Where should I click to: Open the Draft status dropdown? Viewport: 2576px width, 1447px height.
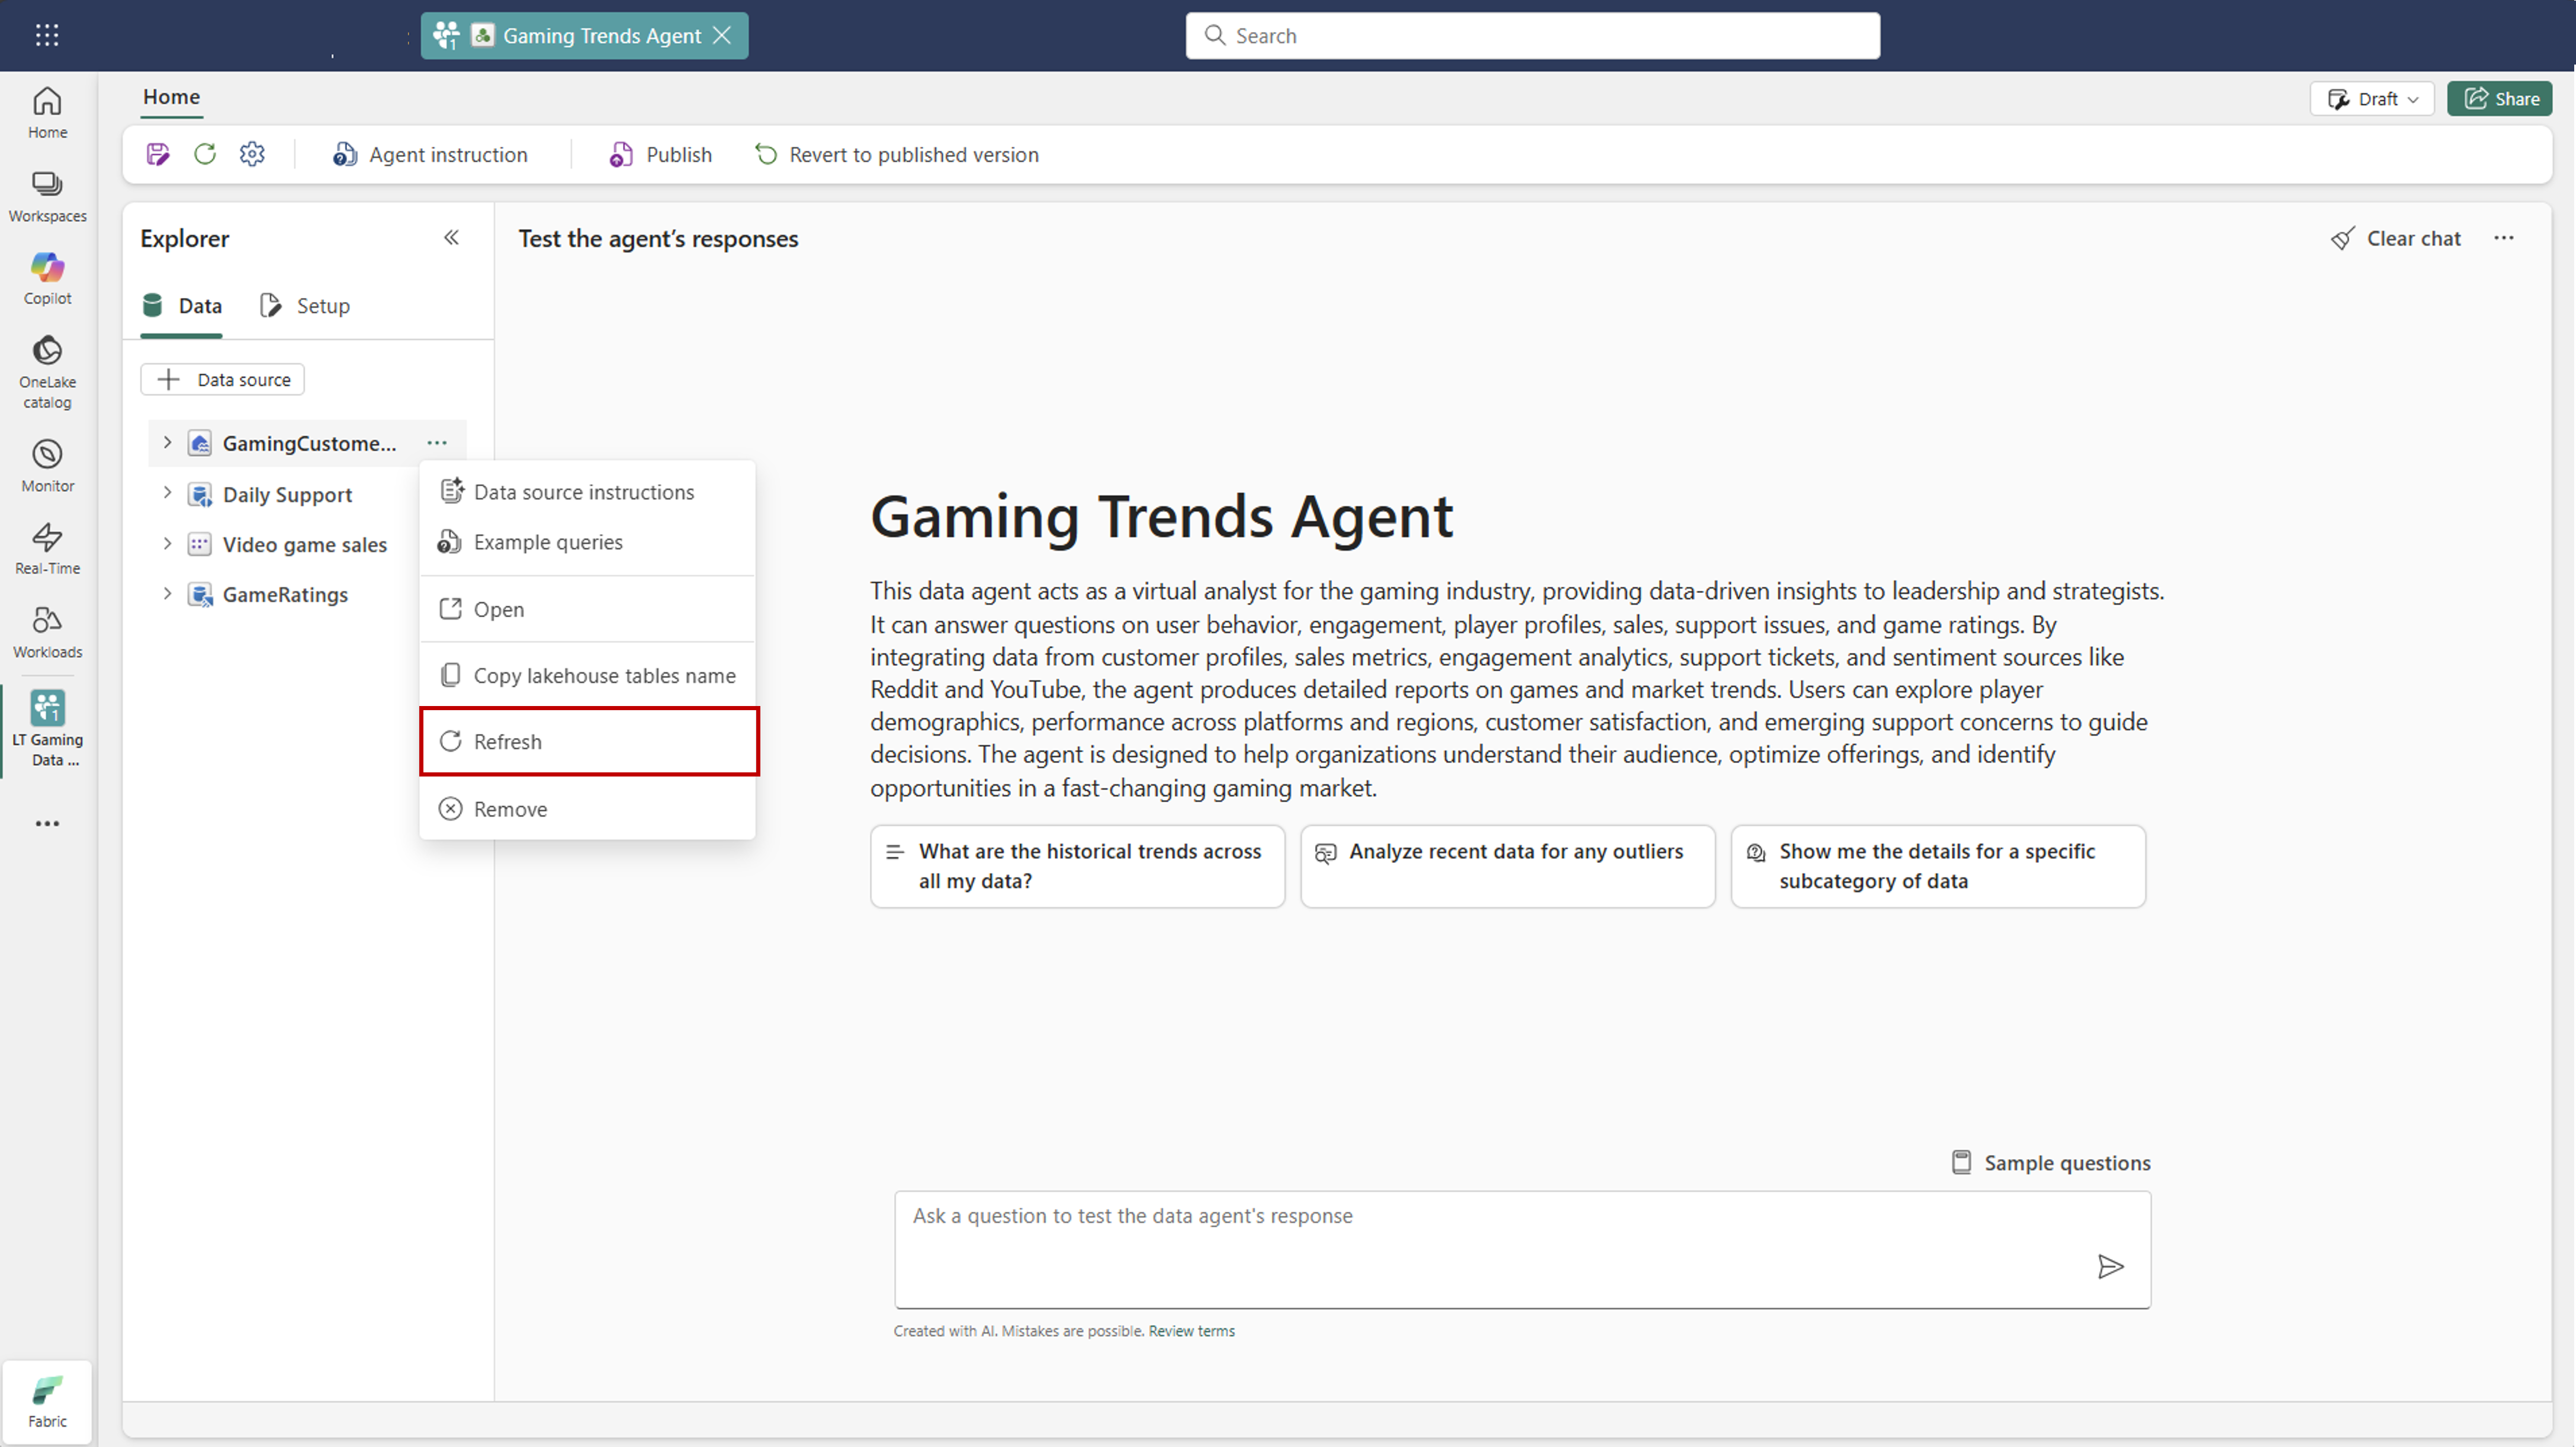tap(2372, 99)
